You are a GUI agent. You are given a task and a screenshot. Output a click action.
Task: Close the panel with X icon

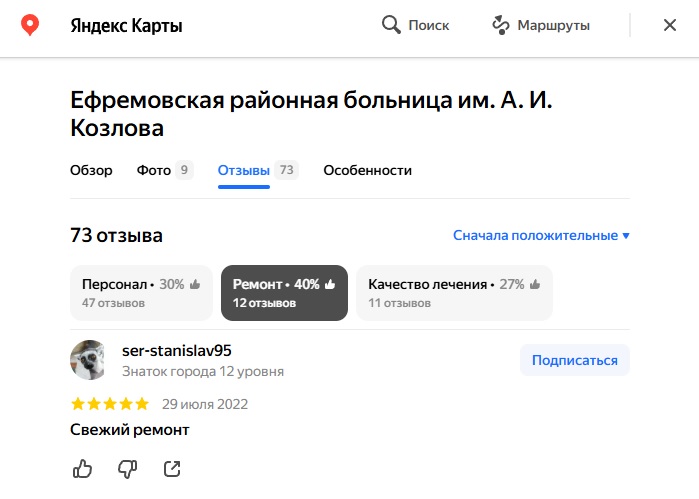click(670, 25)
